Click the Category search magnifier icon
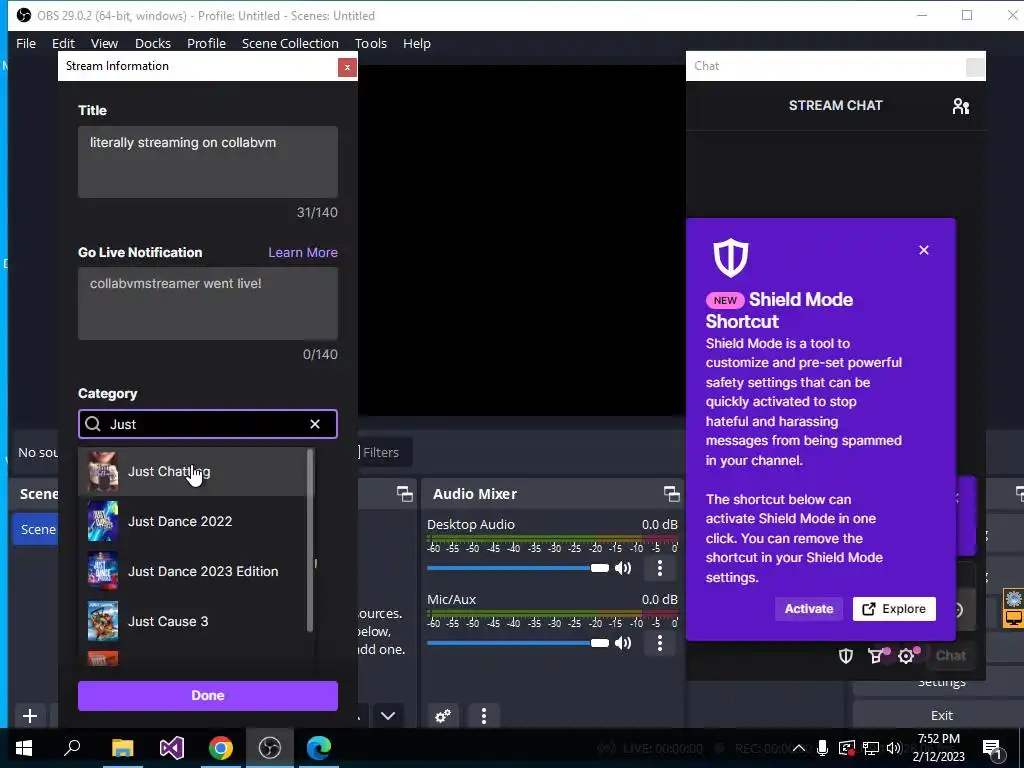1024x768 pixels. coord(93,424)
